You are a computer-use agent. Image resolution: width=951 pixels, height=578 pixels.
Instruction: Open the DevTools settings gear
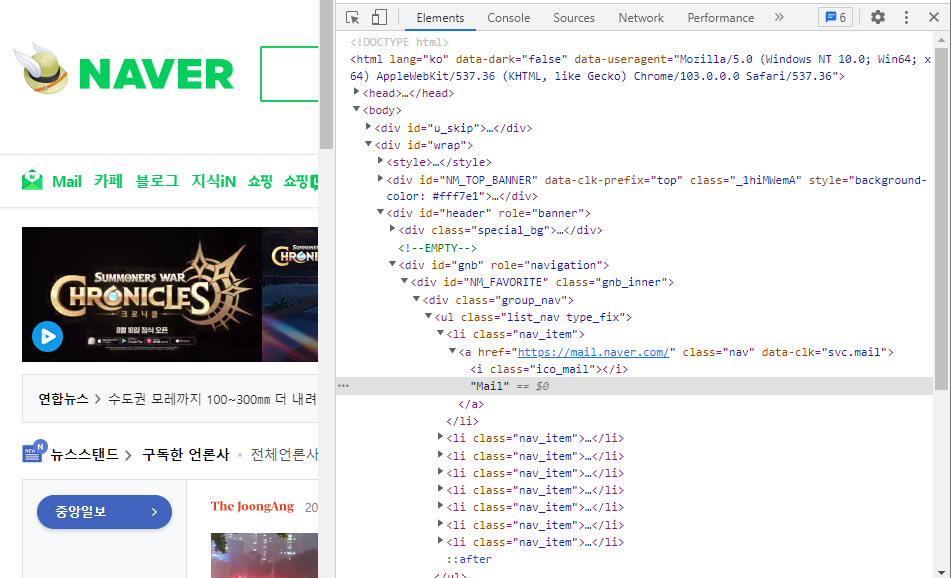pyautogui.click(x=878, y=18)
